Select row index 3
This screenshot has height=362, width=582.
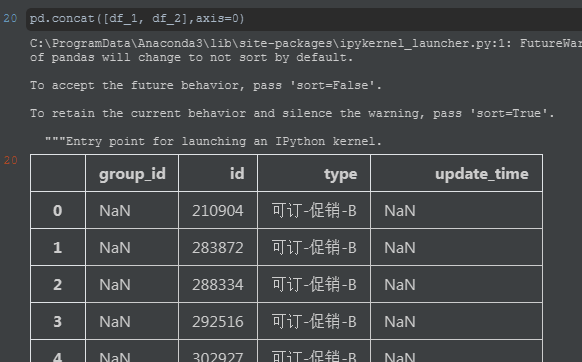[58, 321]
